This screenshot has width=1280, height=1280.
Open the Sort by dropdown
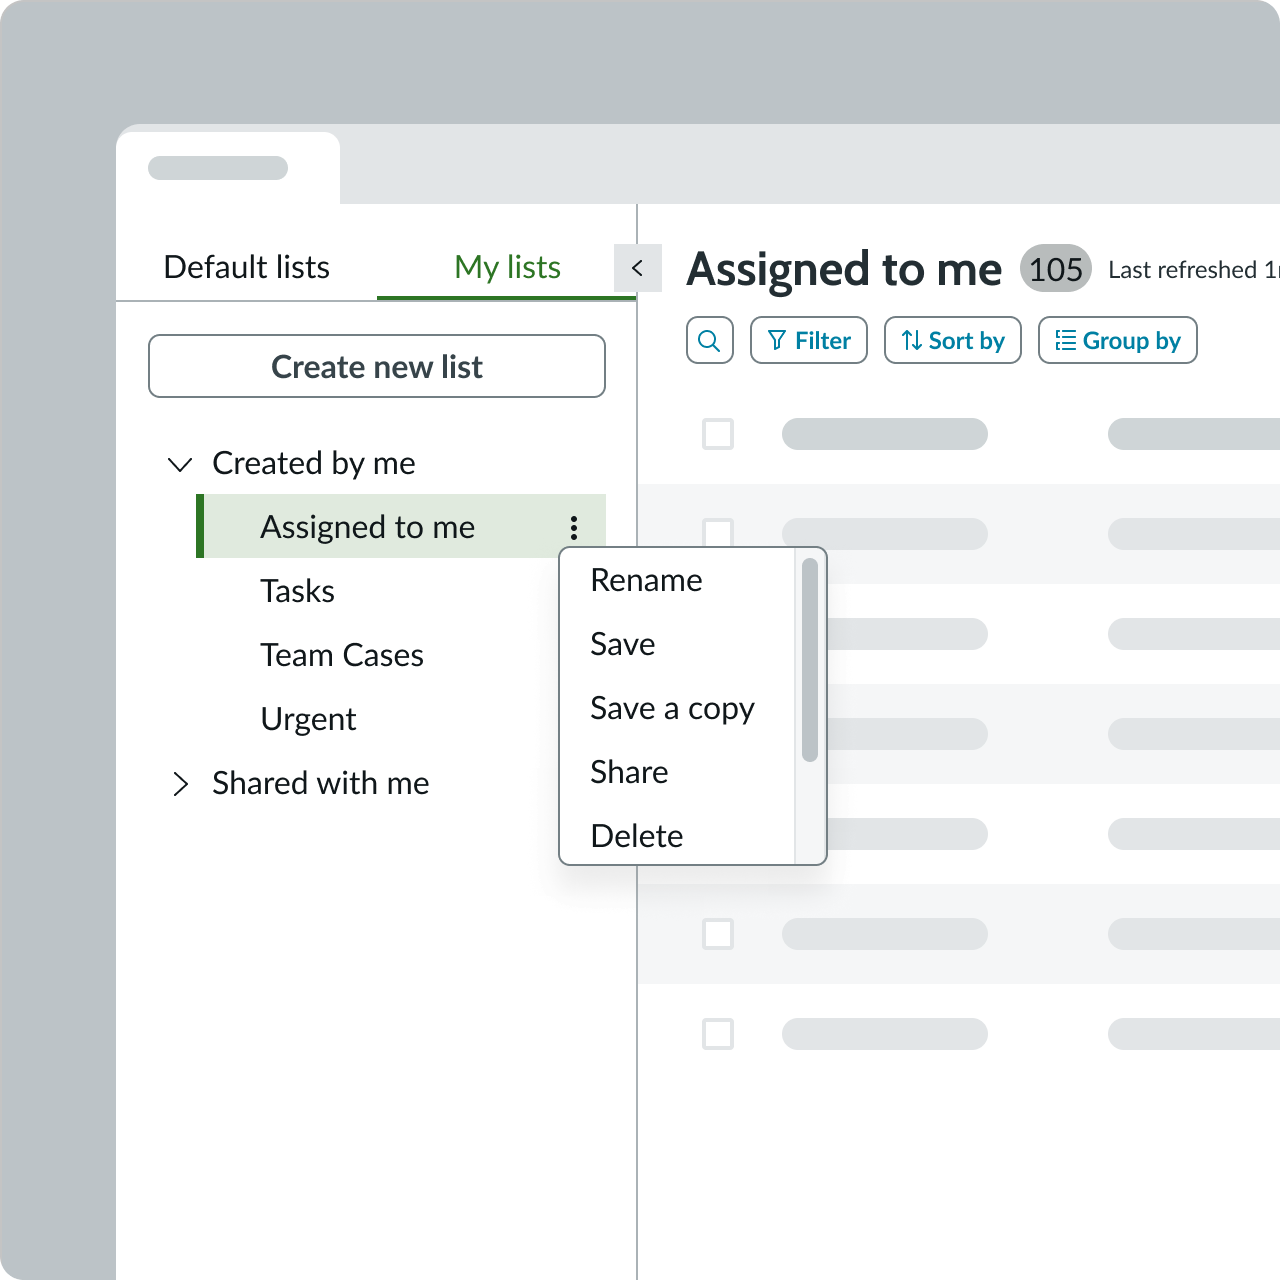click(x=952, y=340)
